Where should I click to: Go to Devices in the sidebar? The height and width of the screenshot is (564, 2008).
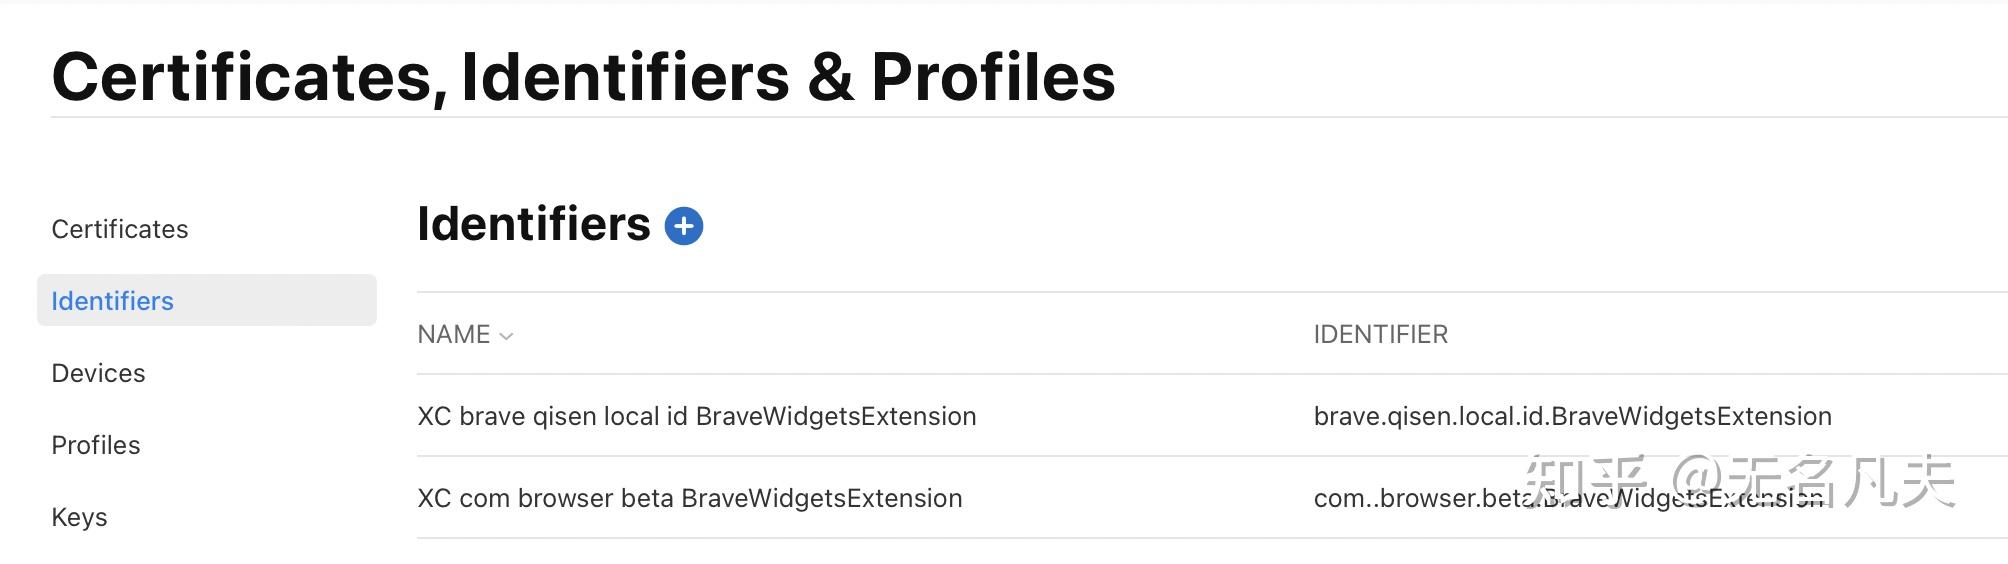tap(98, 373)
